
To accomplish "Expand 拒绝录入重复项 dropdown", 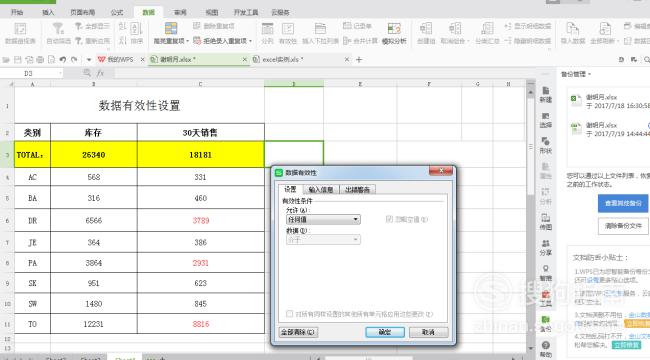I will [x=250, y=41].
